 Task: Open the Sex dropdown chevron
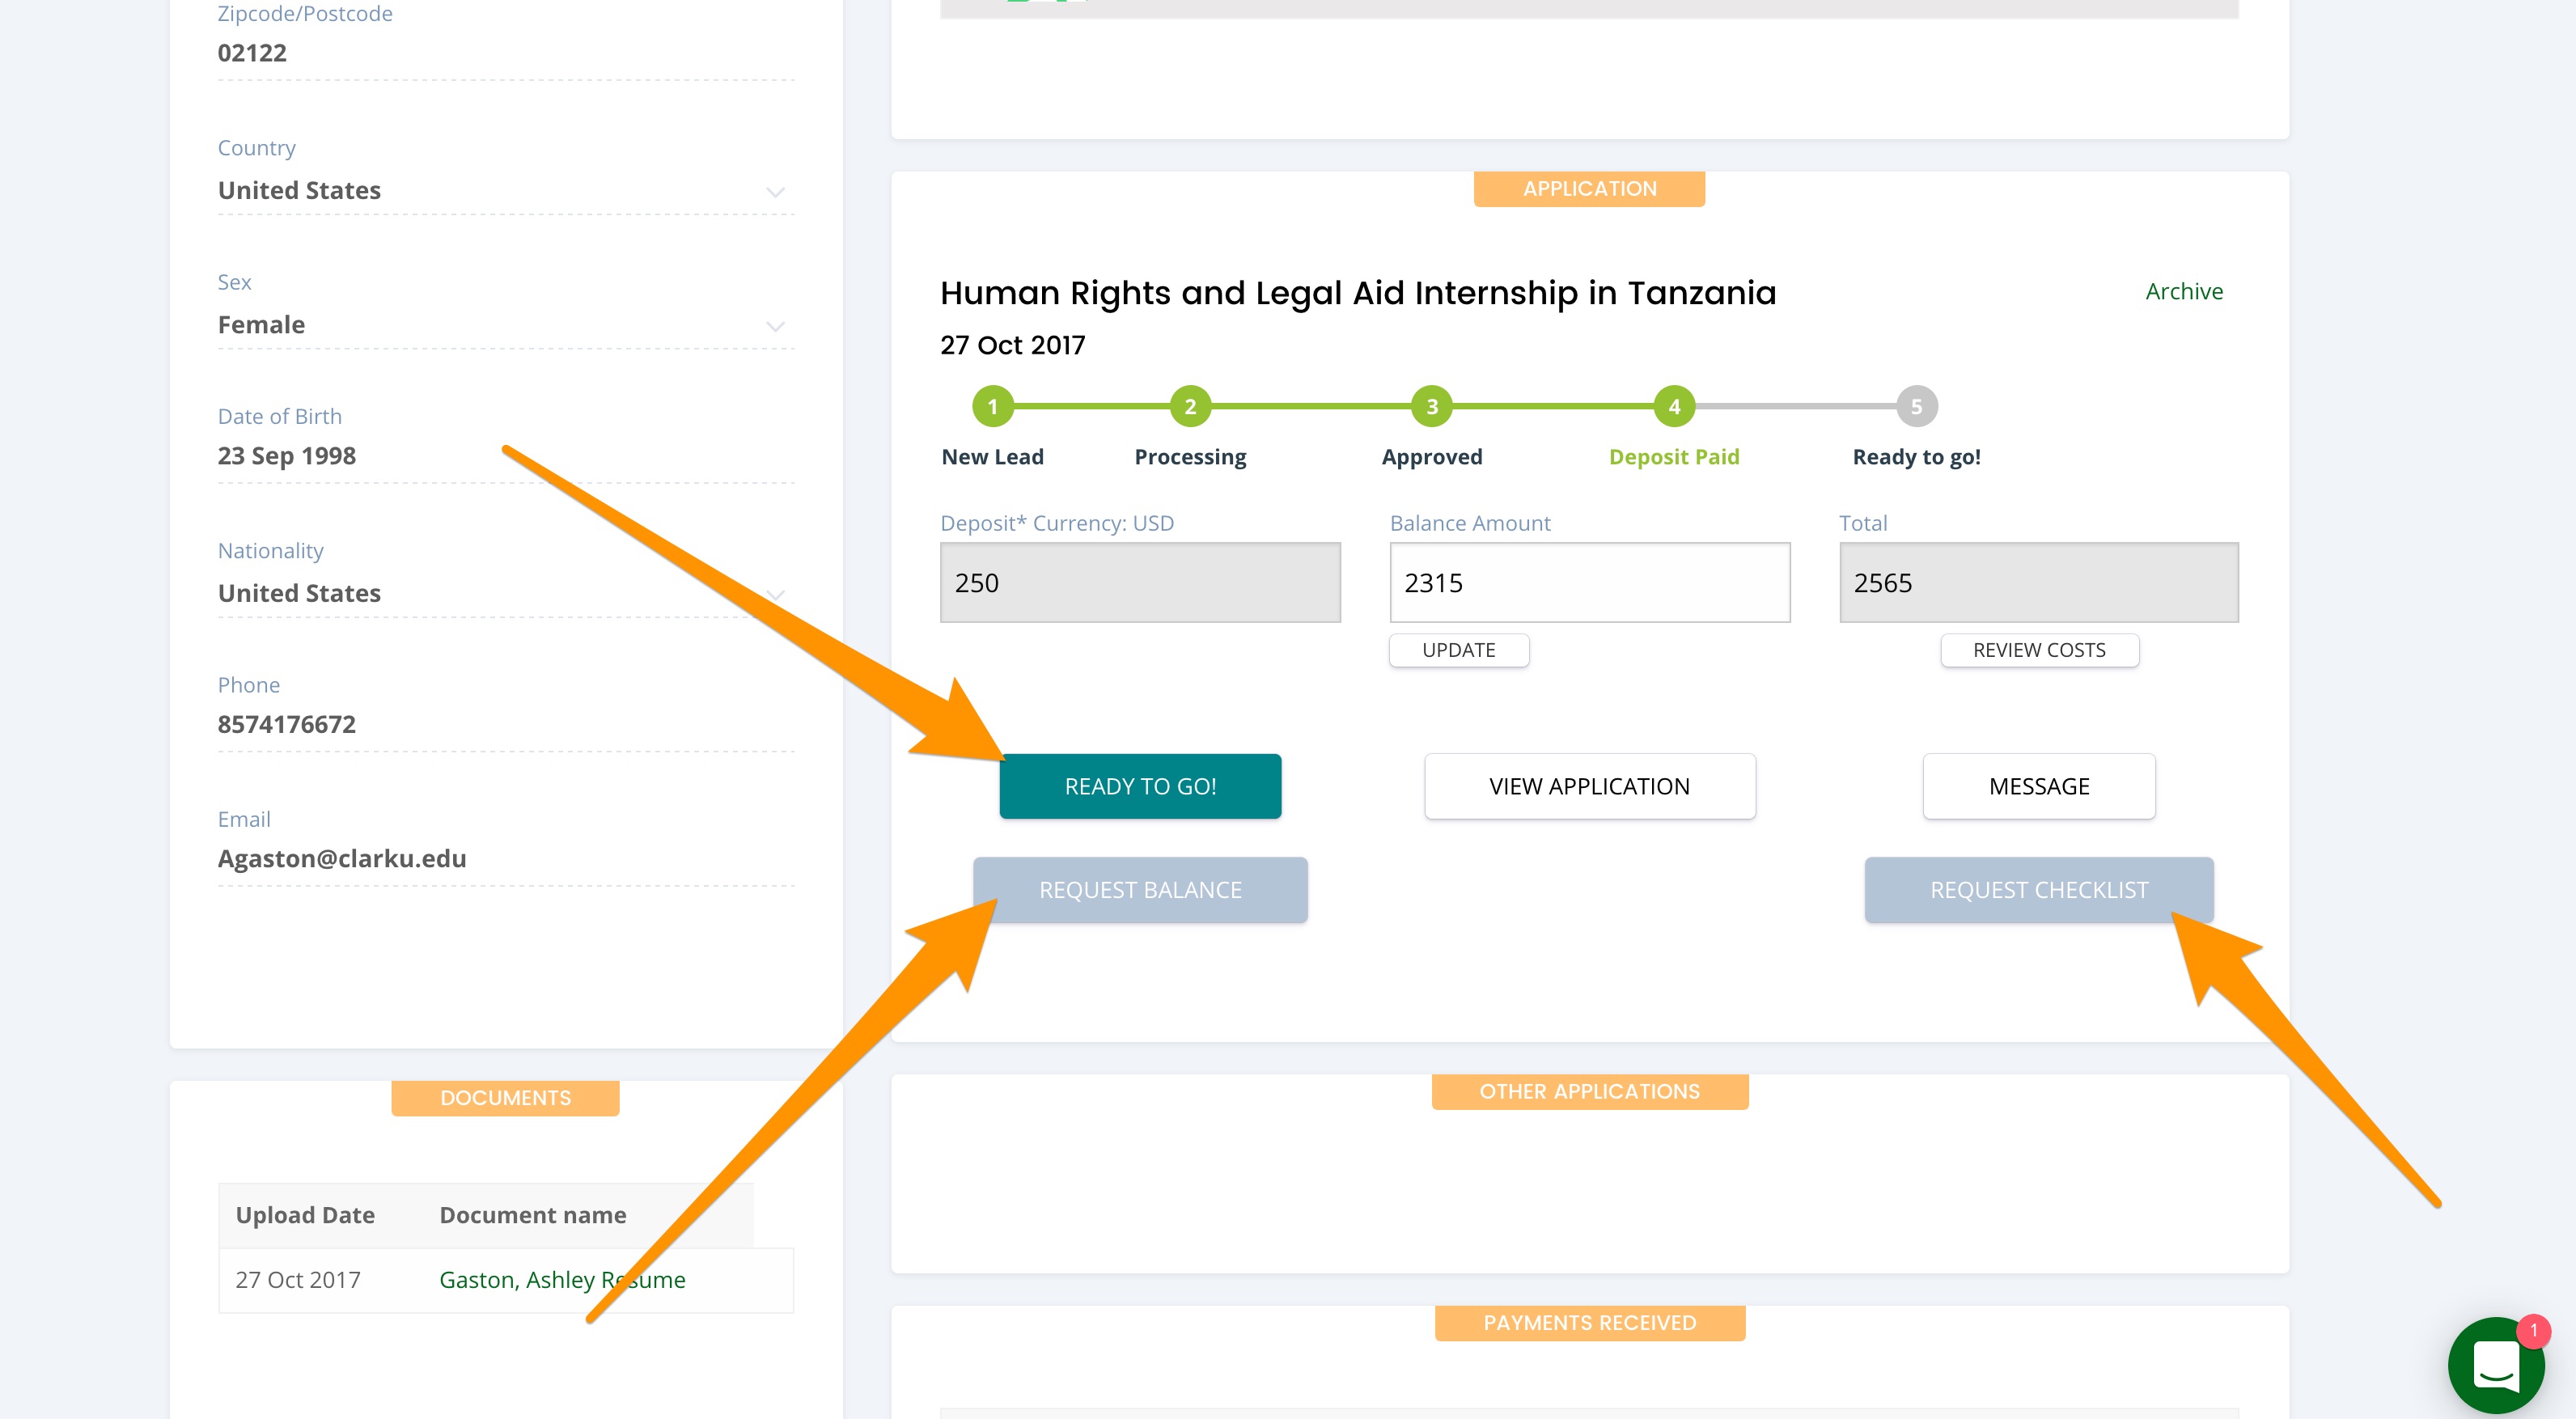pyautogui.click(x=774, y=326)
